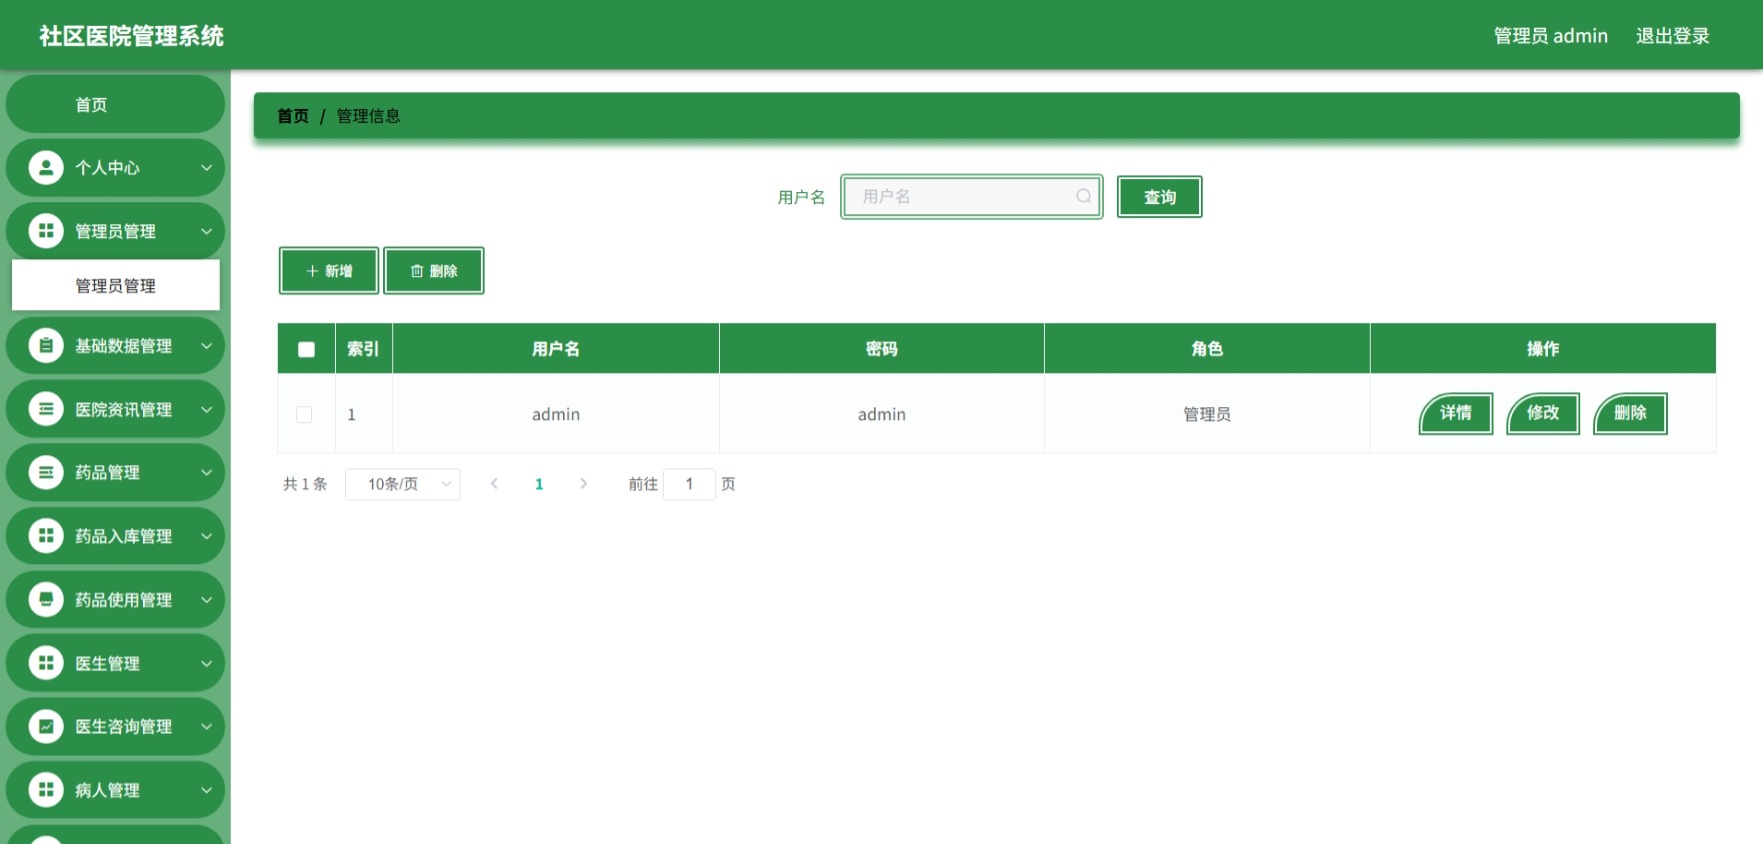Expand the 病人管理 chevron
The image size is (1763, 844).
coord(206,790)
